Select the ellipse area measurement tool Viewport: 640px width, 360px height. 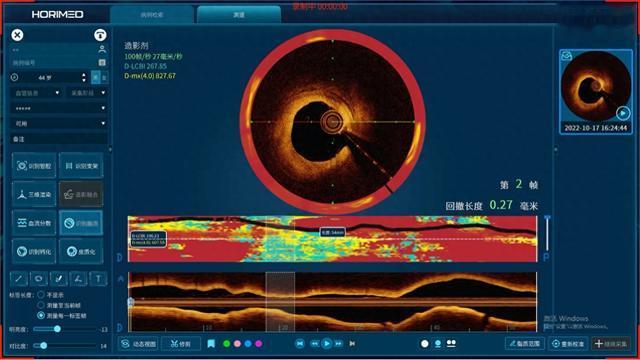pyautogui.click(x=38, y=279)
